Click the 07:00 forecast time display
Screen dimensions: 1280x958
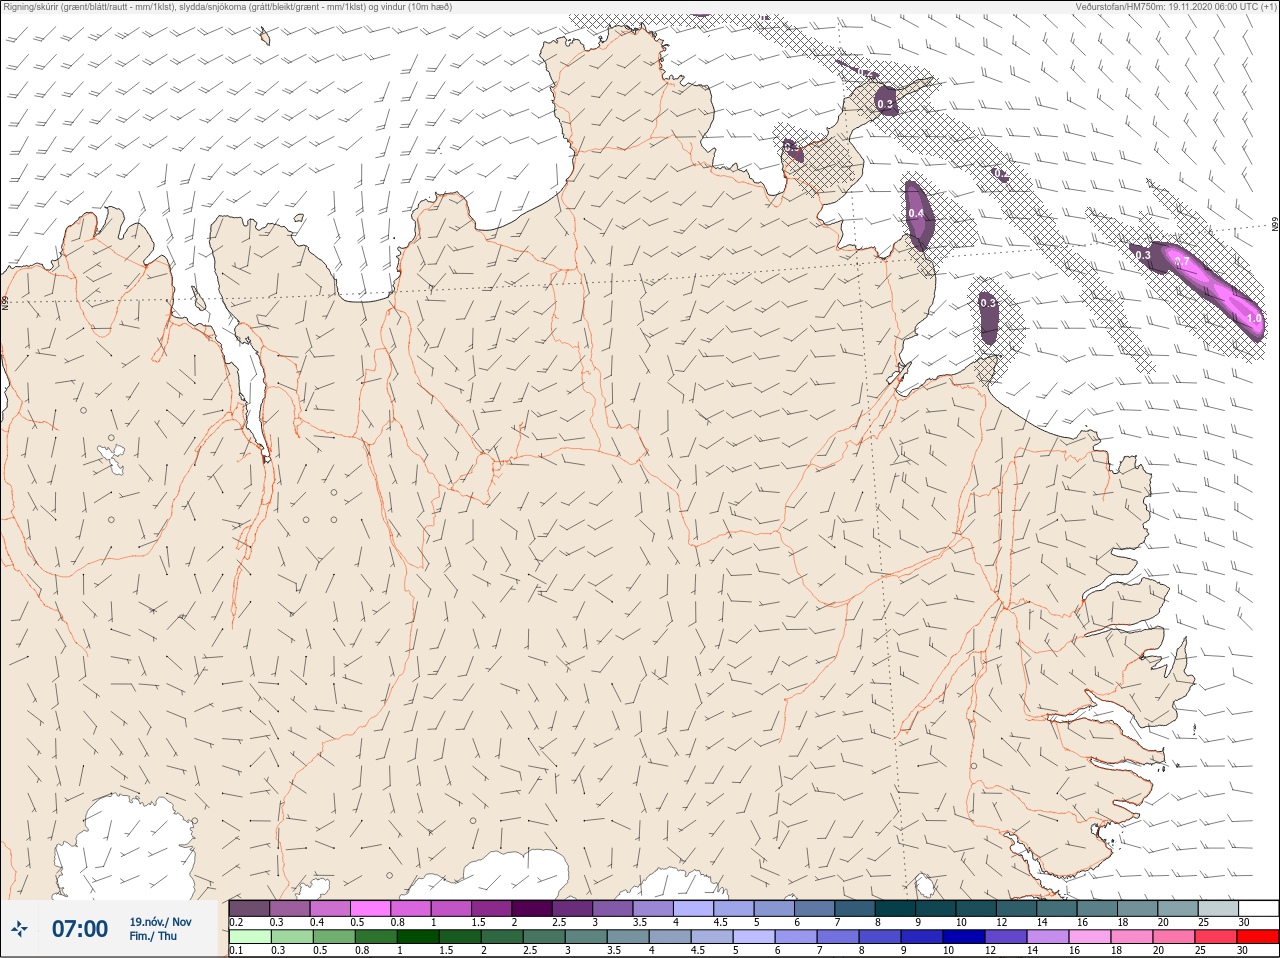pyautogui.click(x=80, y=929)
